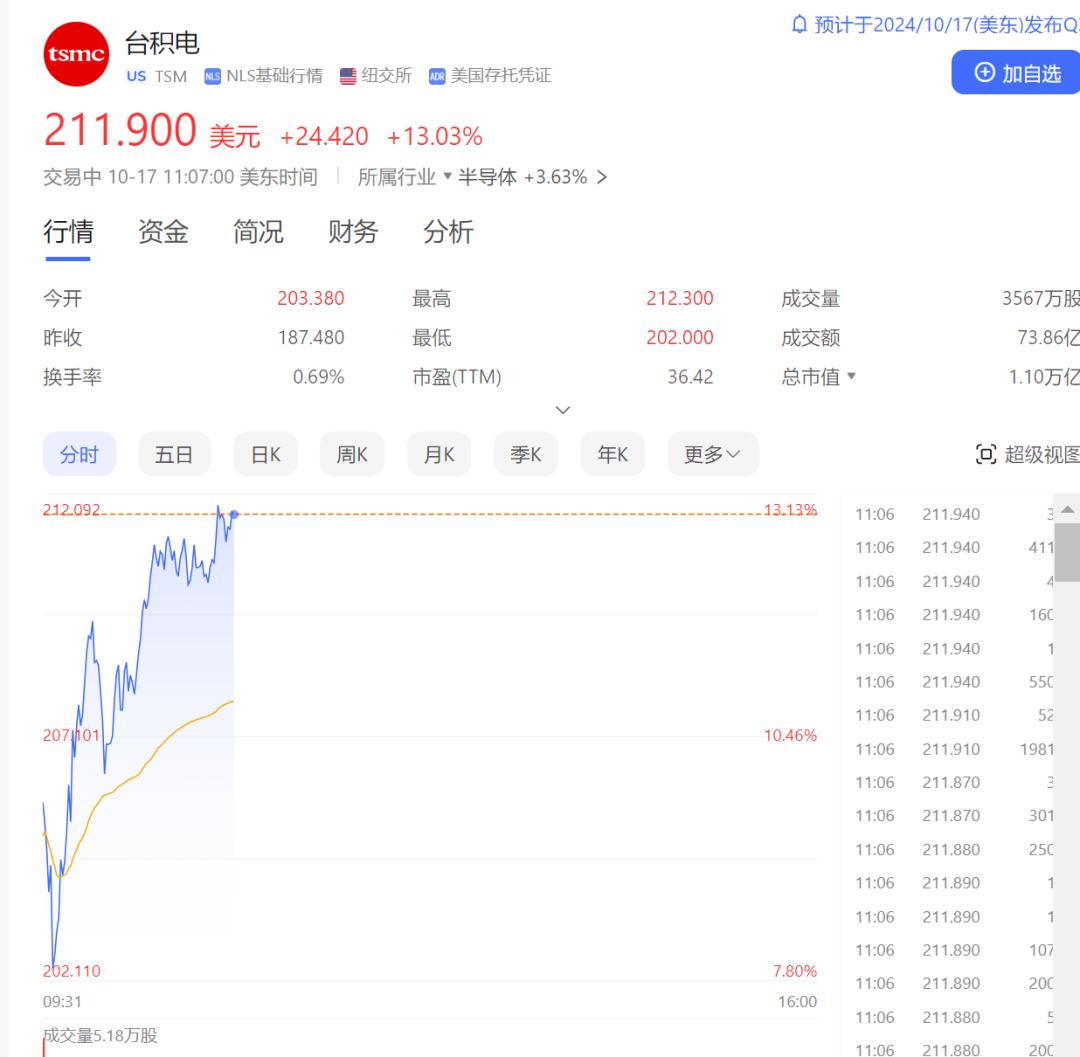Click the 成交量5.18万股 volume label
Viewport: 1080px width, 1057px height.
(x=101, y=1035)
